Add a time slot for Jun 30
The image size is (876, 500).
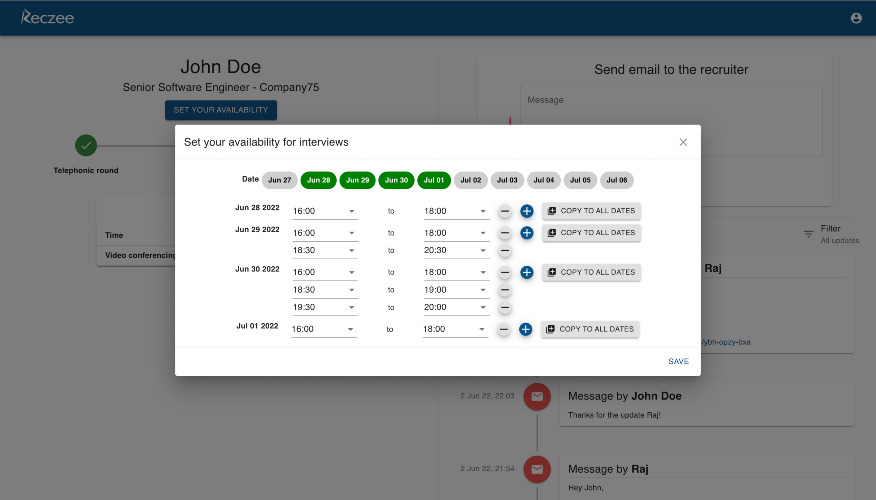pos(526,273)
